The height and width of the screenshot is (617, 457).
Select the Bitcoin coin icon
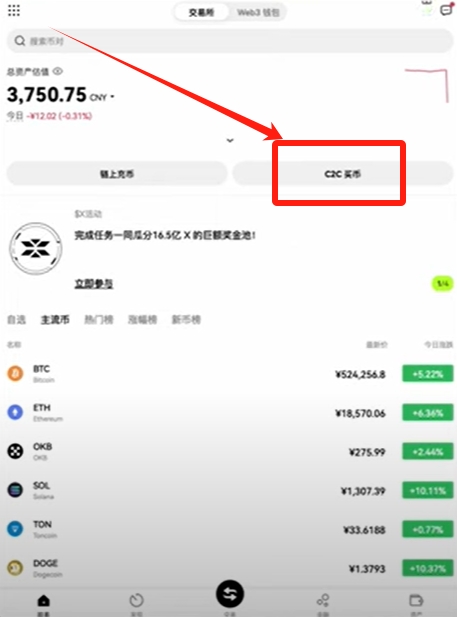pos(15,373)
